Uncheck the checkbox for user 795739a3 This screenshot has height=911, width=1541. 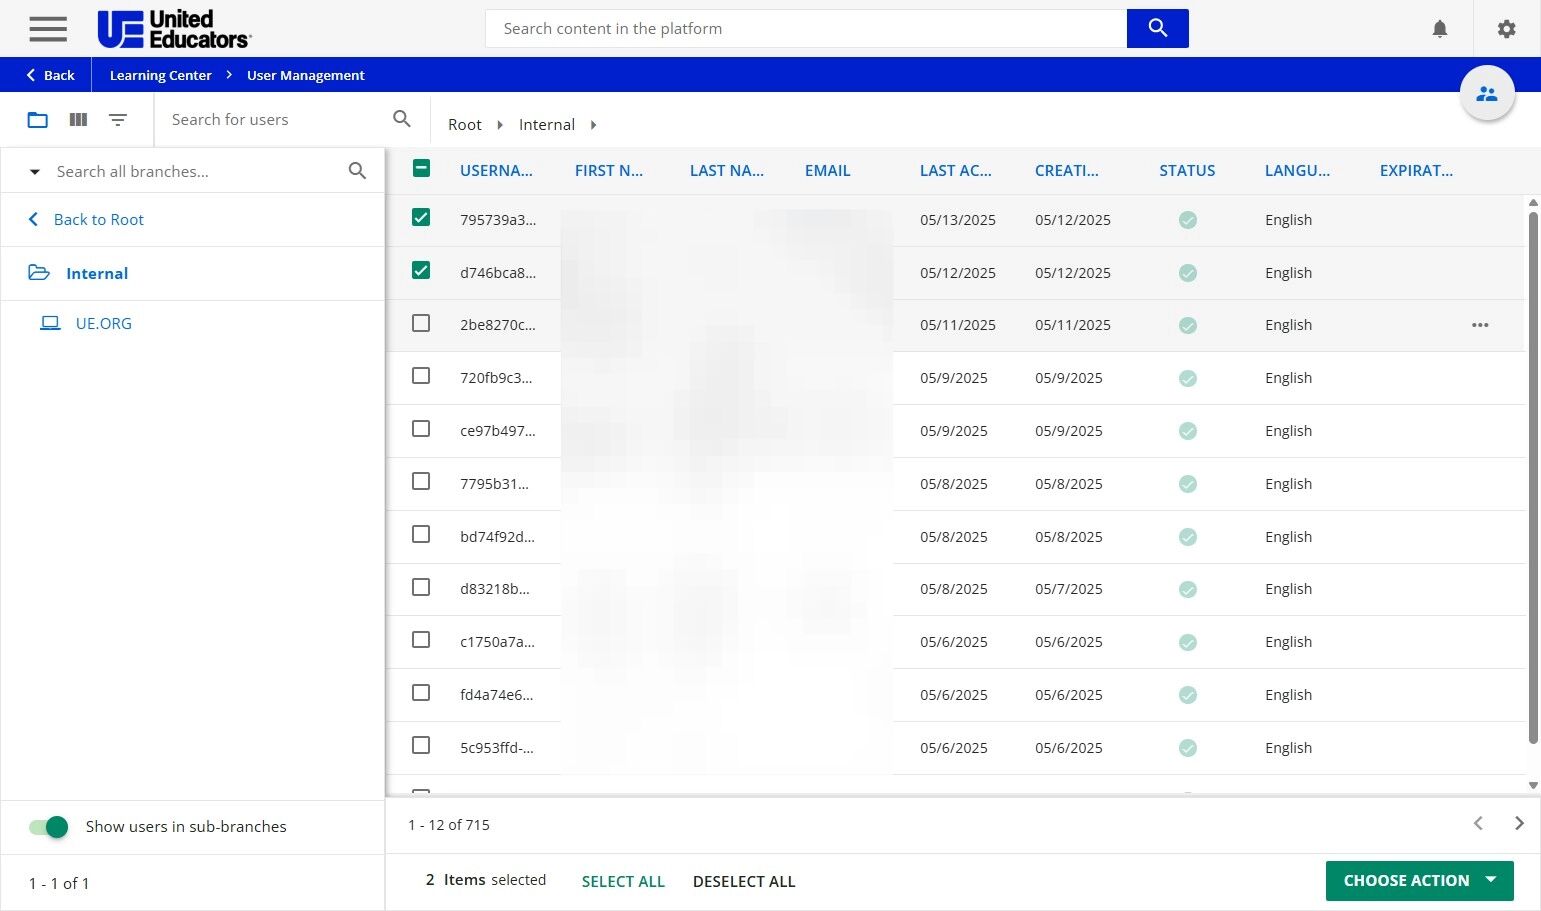[421, 218]
